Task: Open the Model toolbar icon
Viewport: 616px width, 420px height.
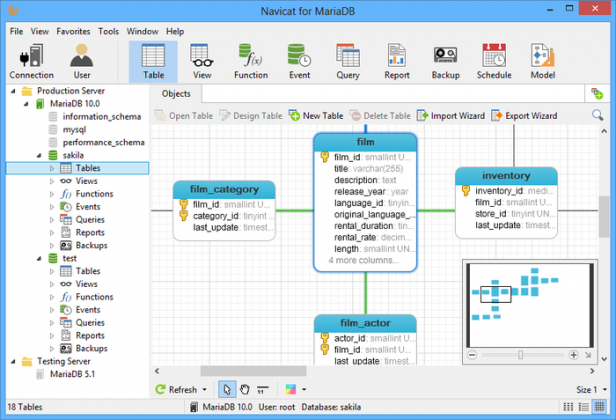Action: pos(542,60)
